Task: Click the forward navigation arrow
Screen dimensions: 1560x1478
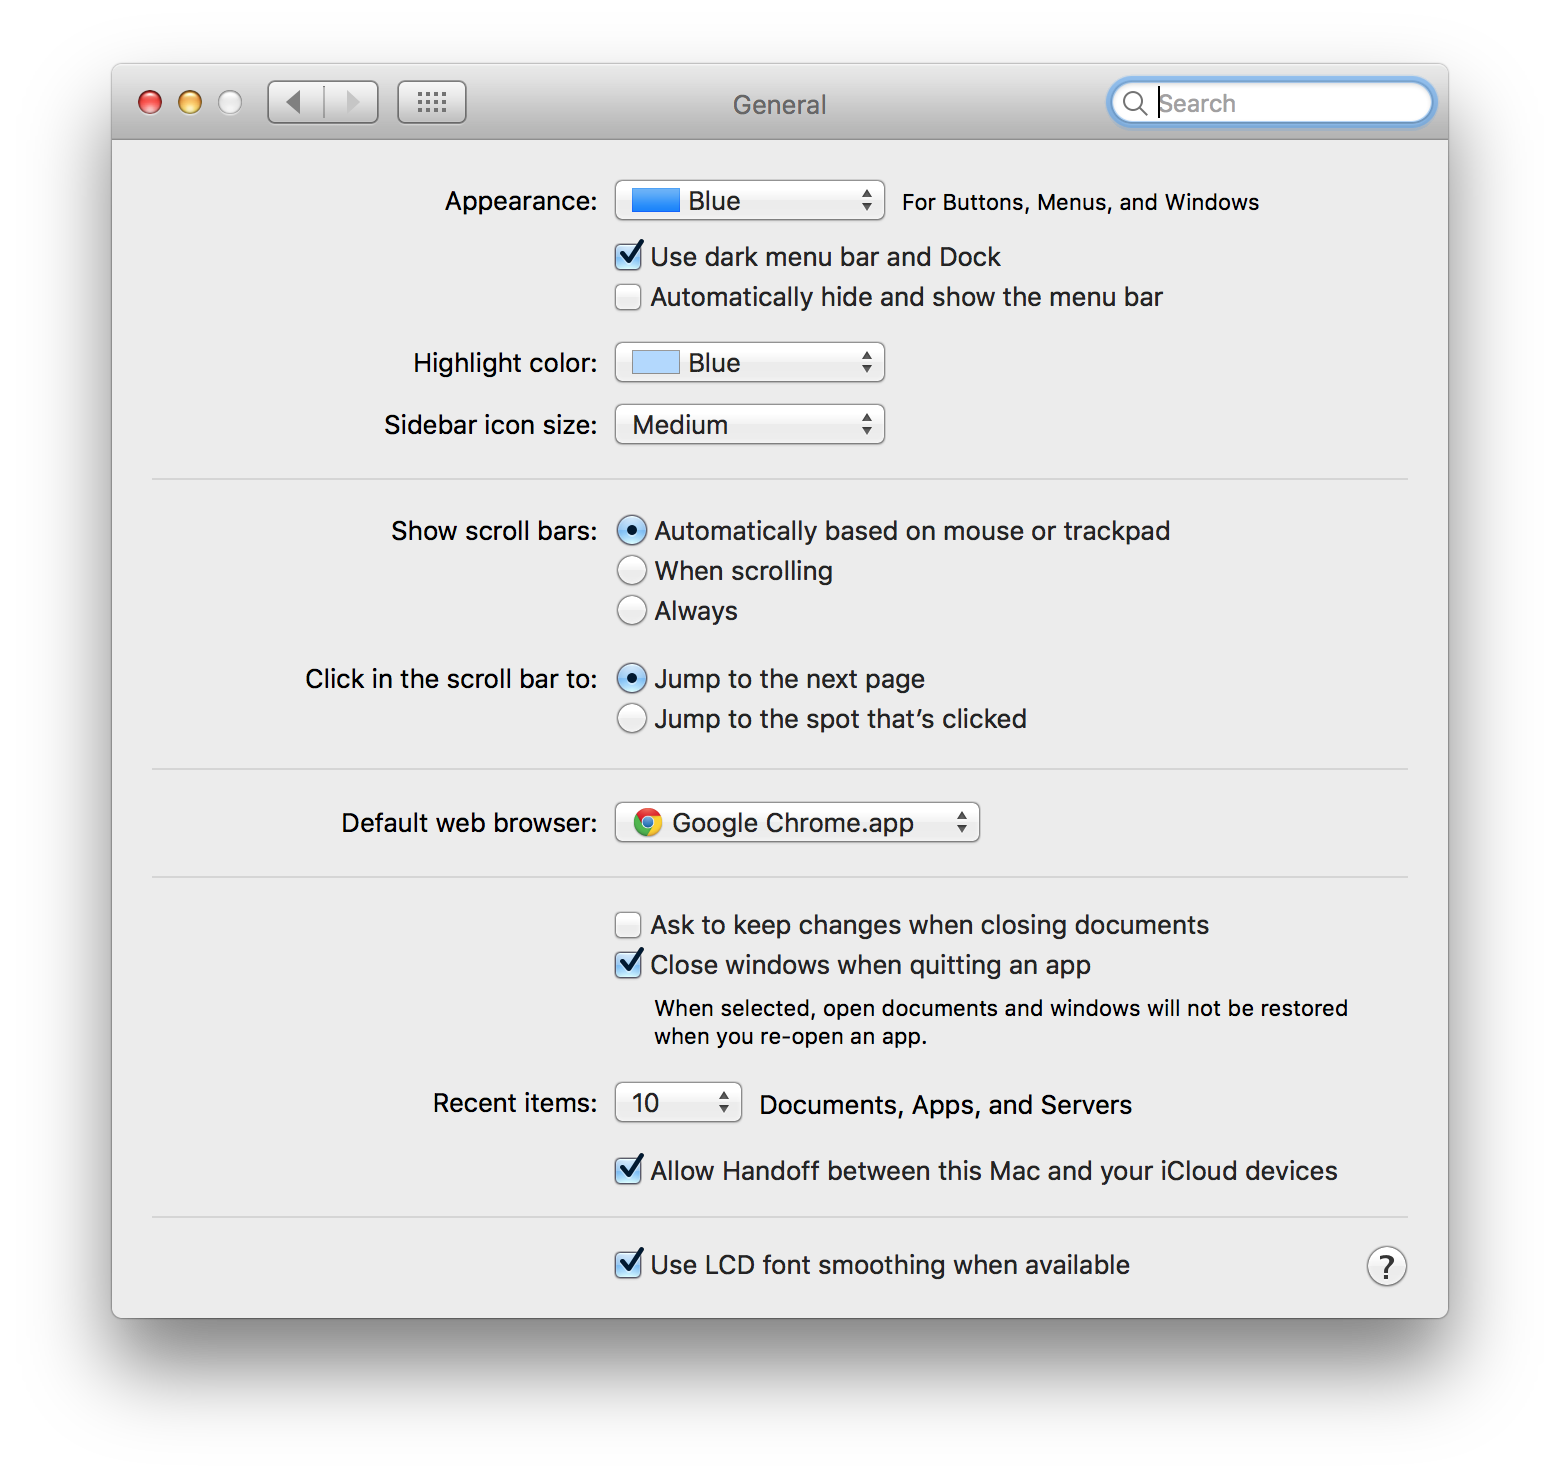Action: [352, 102]
